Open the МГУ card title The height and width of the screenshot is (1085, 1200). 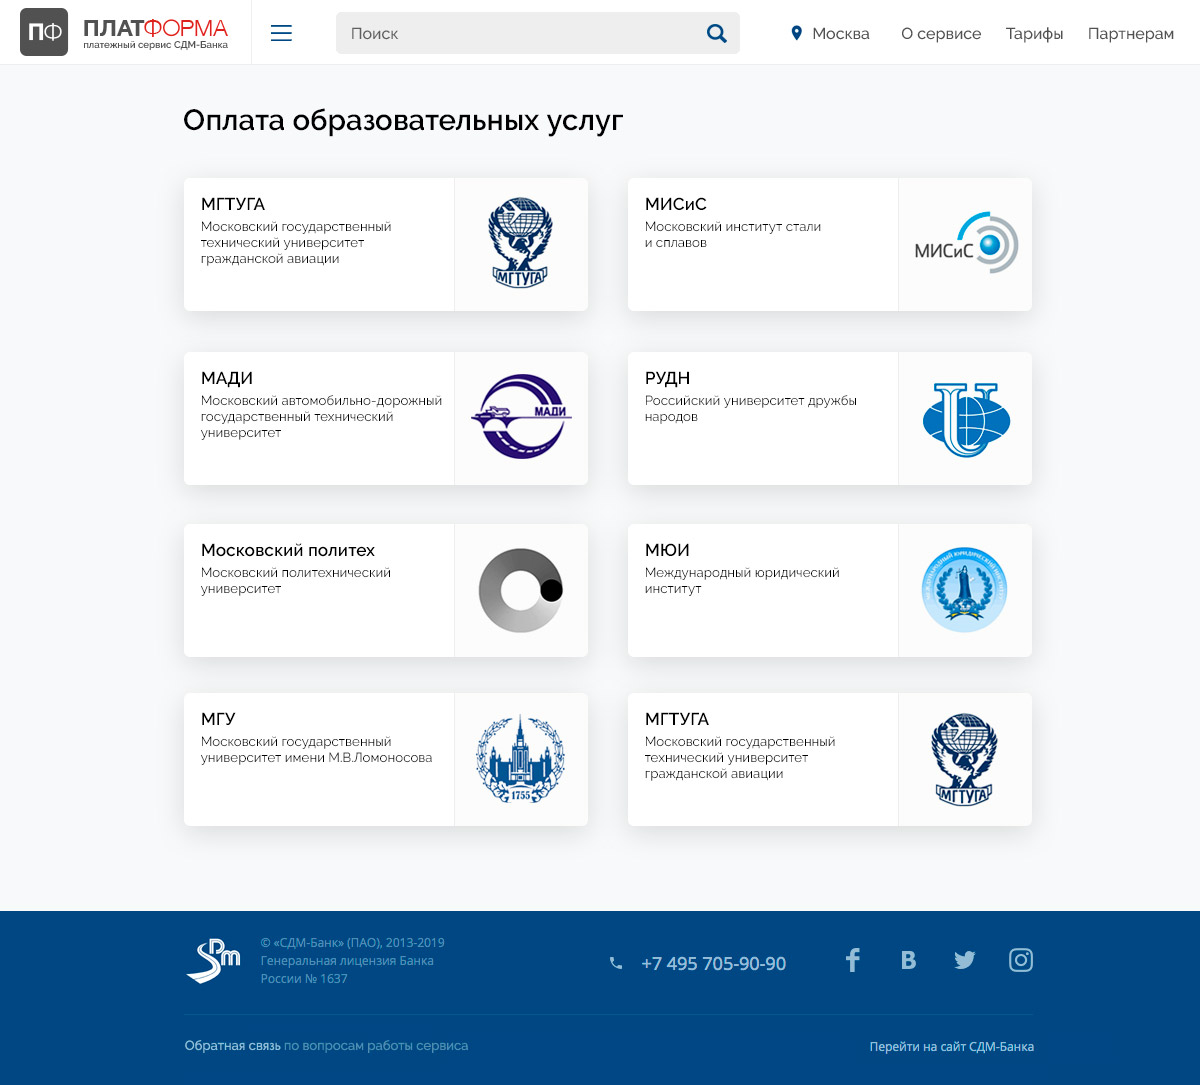click(218, 719)
